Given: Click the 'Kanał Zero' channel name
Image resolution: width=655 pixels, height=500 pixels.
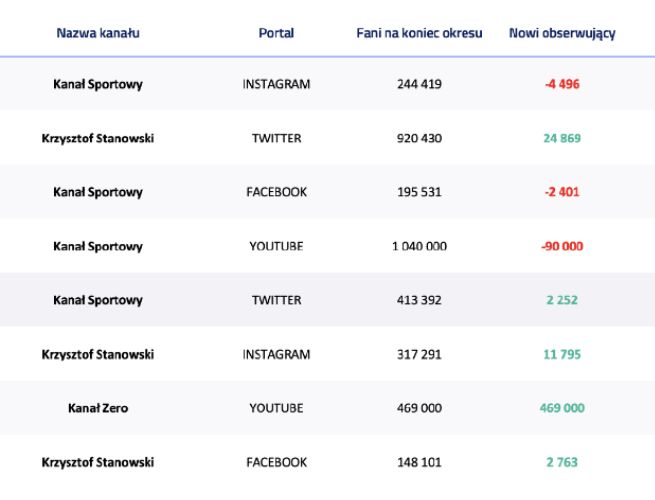Looking at the screenshot, I should (98, 408).
